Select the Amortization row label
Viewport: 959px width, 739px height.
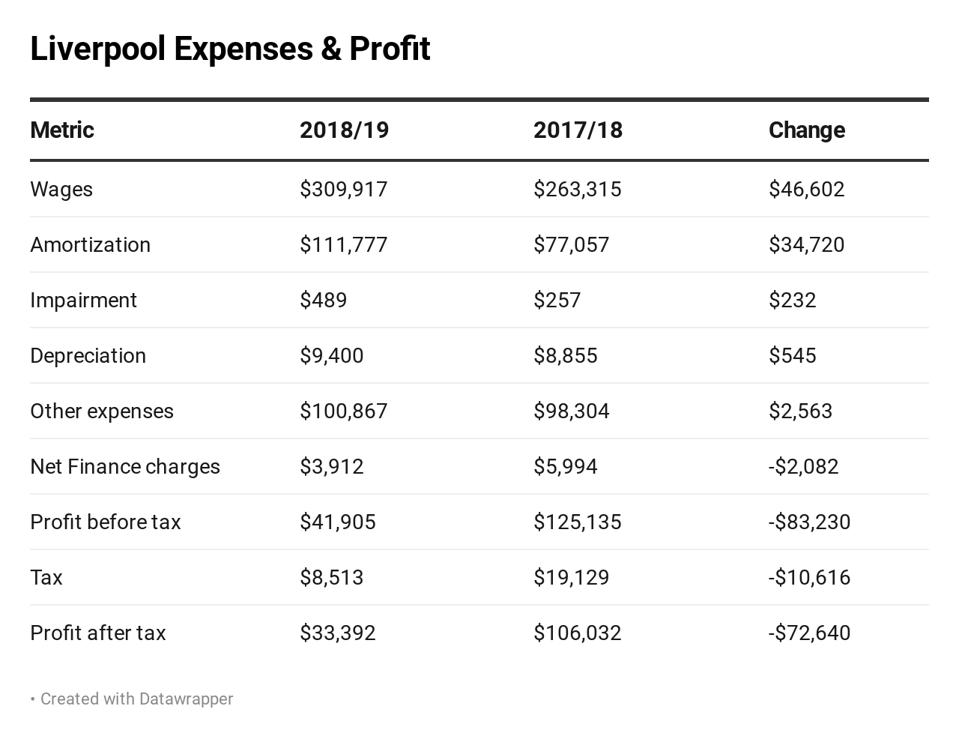(90, 245)
